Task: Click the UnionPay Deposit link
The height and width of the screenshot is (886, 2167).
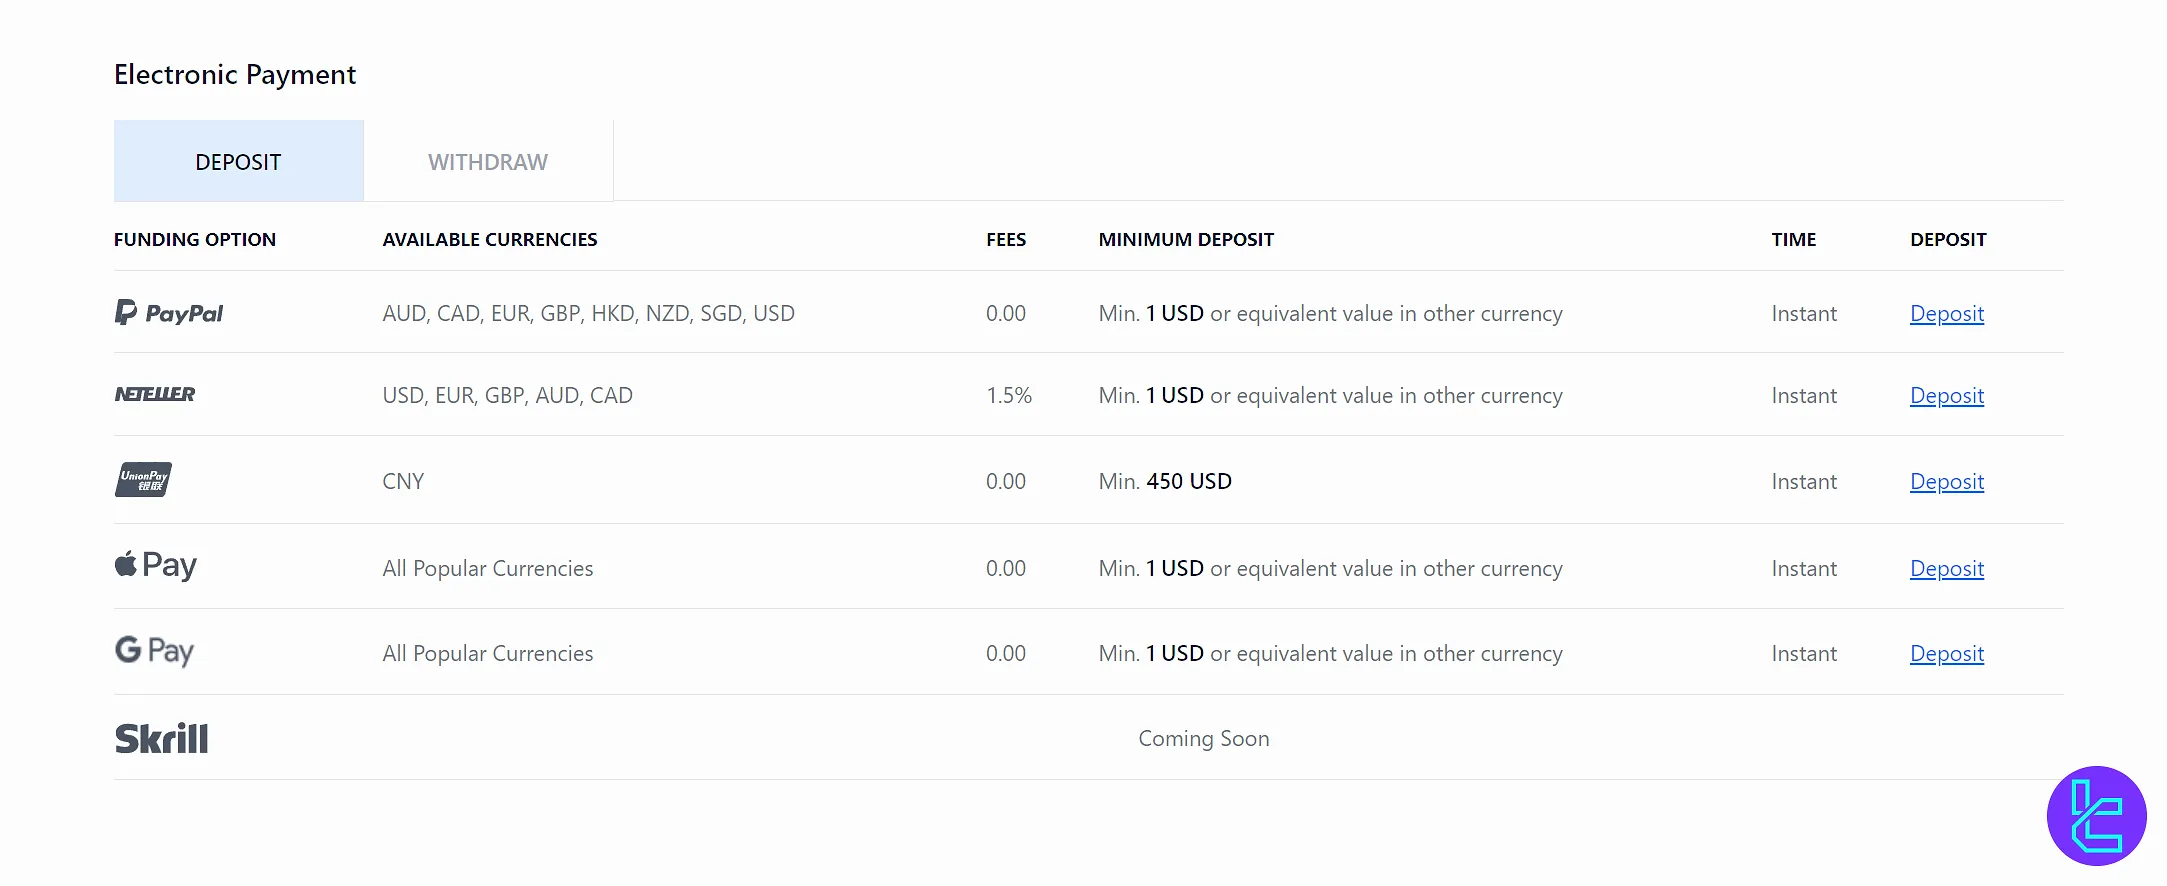Action: 1946,482
